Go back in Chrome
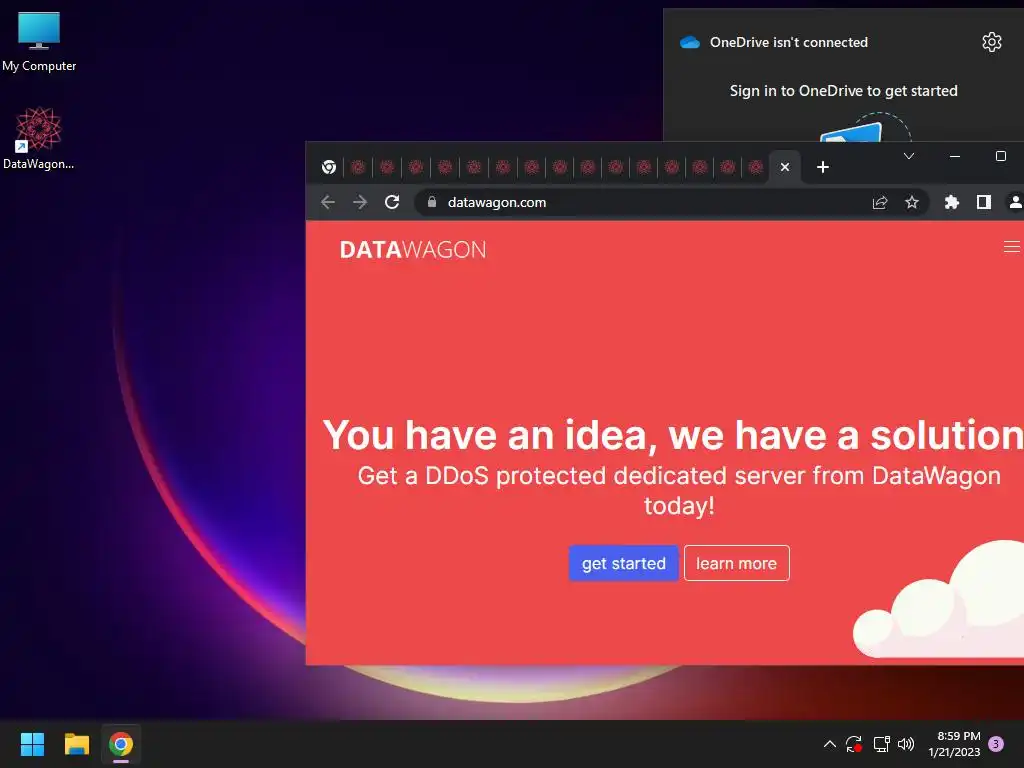The height and width of the screenshot is (768, 1024). (x=328, y=202)
